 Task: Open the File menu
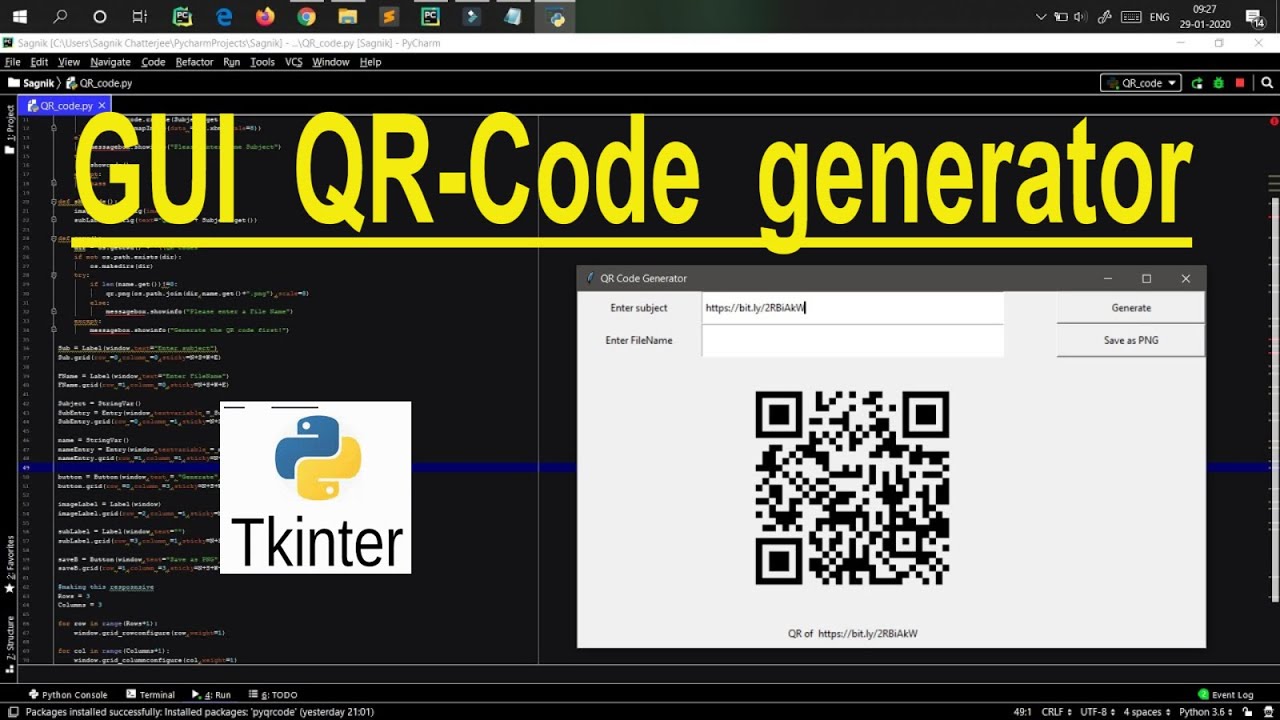click(x=12, y=62)
